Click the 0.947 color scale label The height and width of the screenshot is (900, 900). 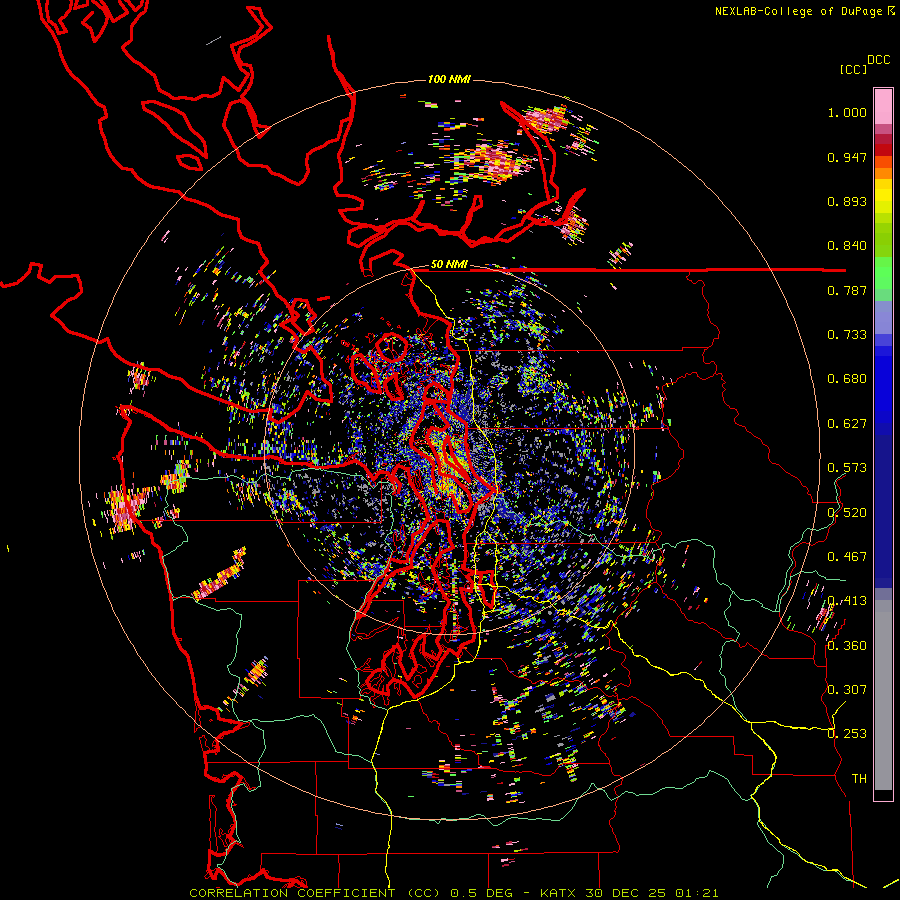pyautogui.click(x=847, y=157)
